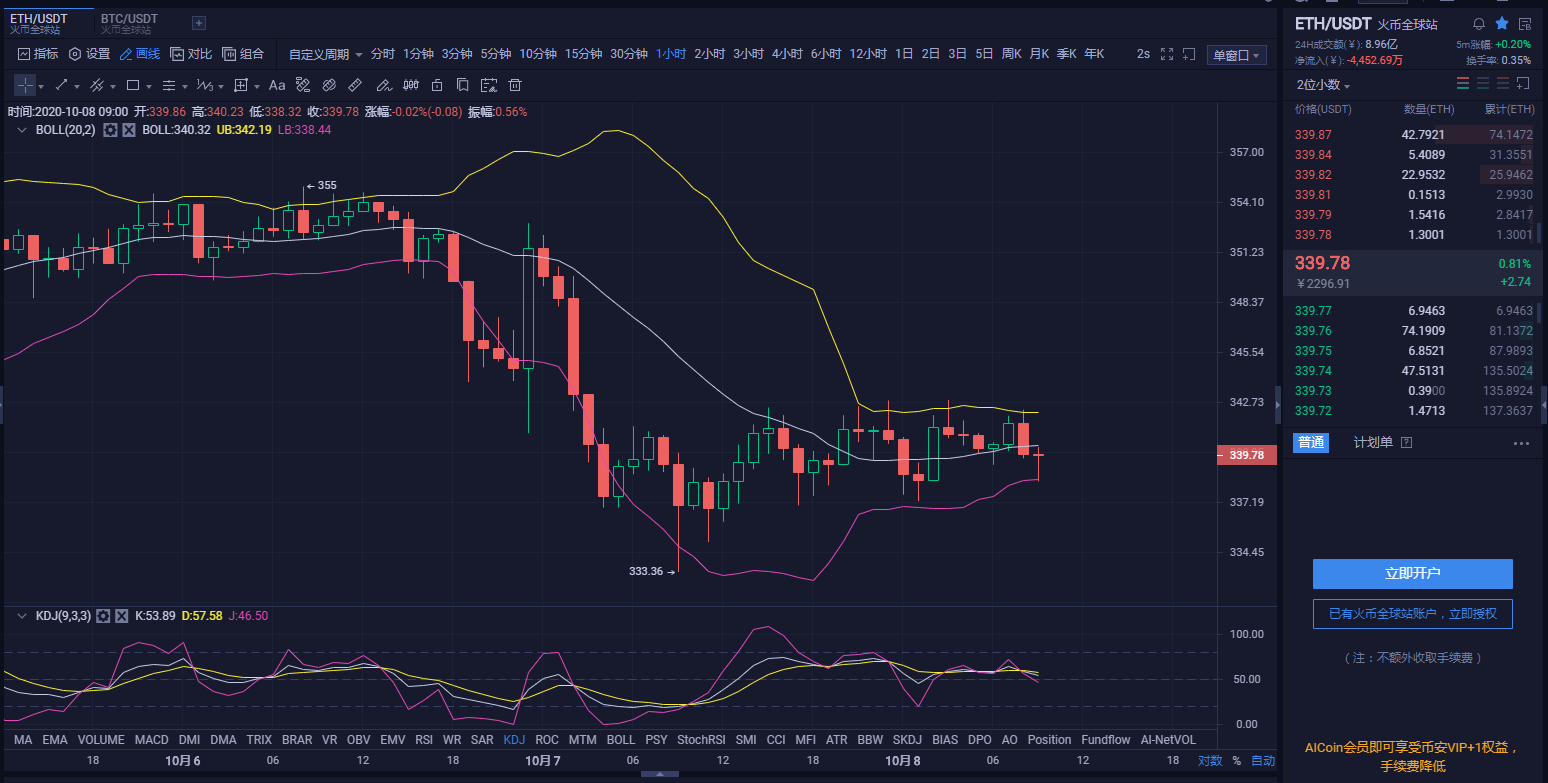1548x783 pixels.
Task: Select the 分时 timeframe
Action: [382, 54]
